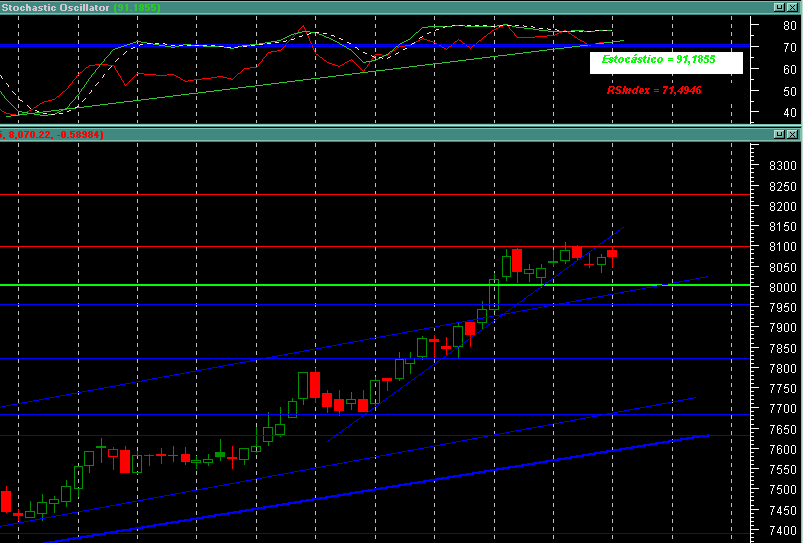Click the 7450 price scale value
803x543 pixels.
(x=783, y=510)
